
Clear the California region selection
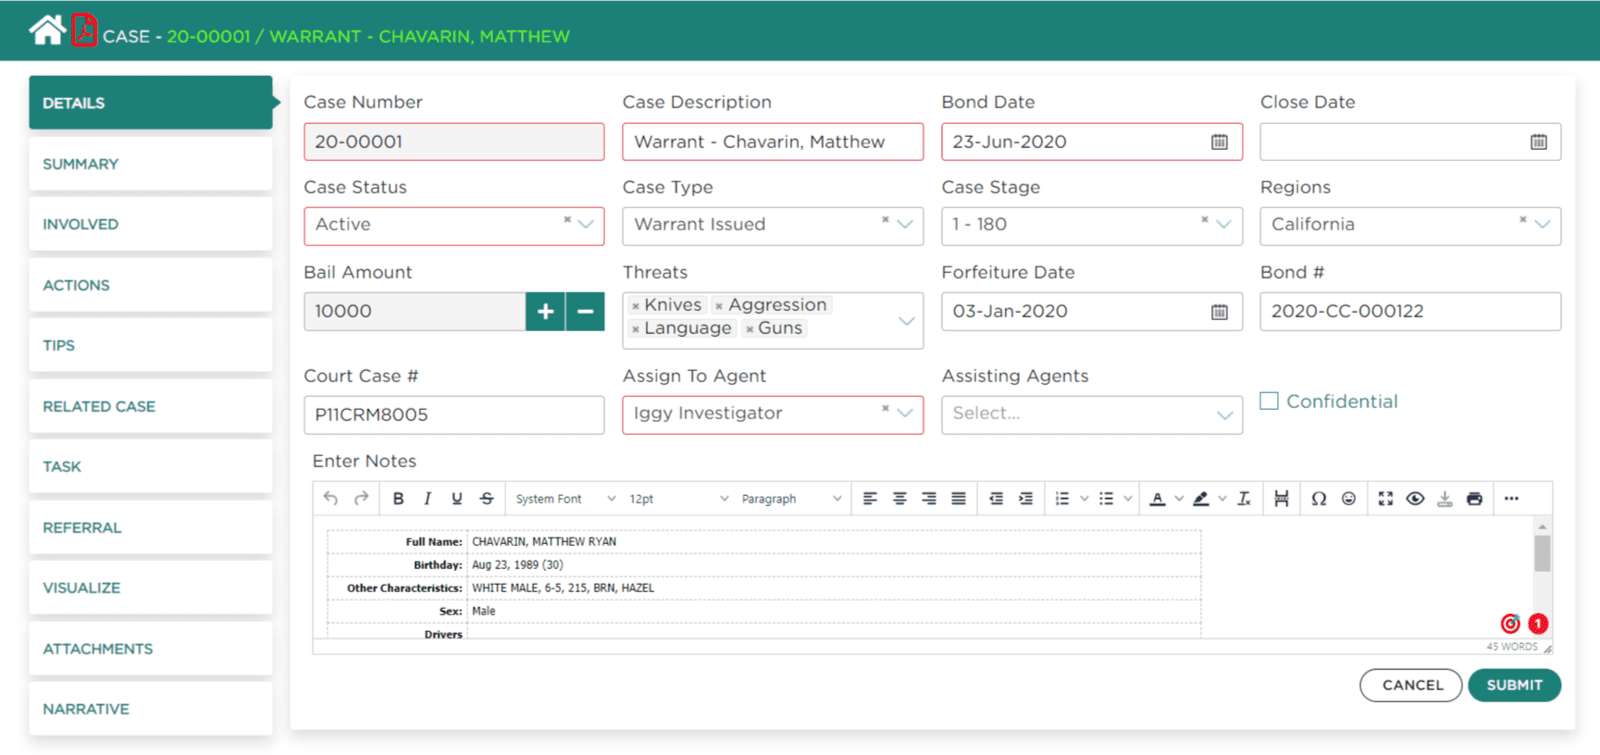[x=1523, y=220]
